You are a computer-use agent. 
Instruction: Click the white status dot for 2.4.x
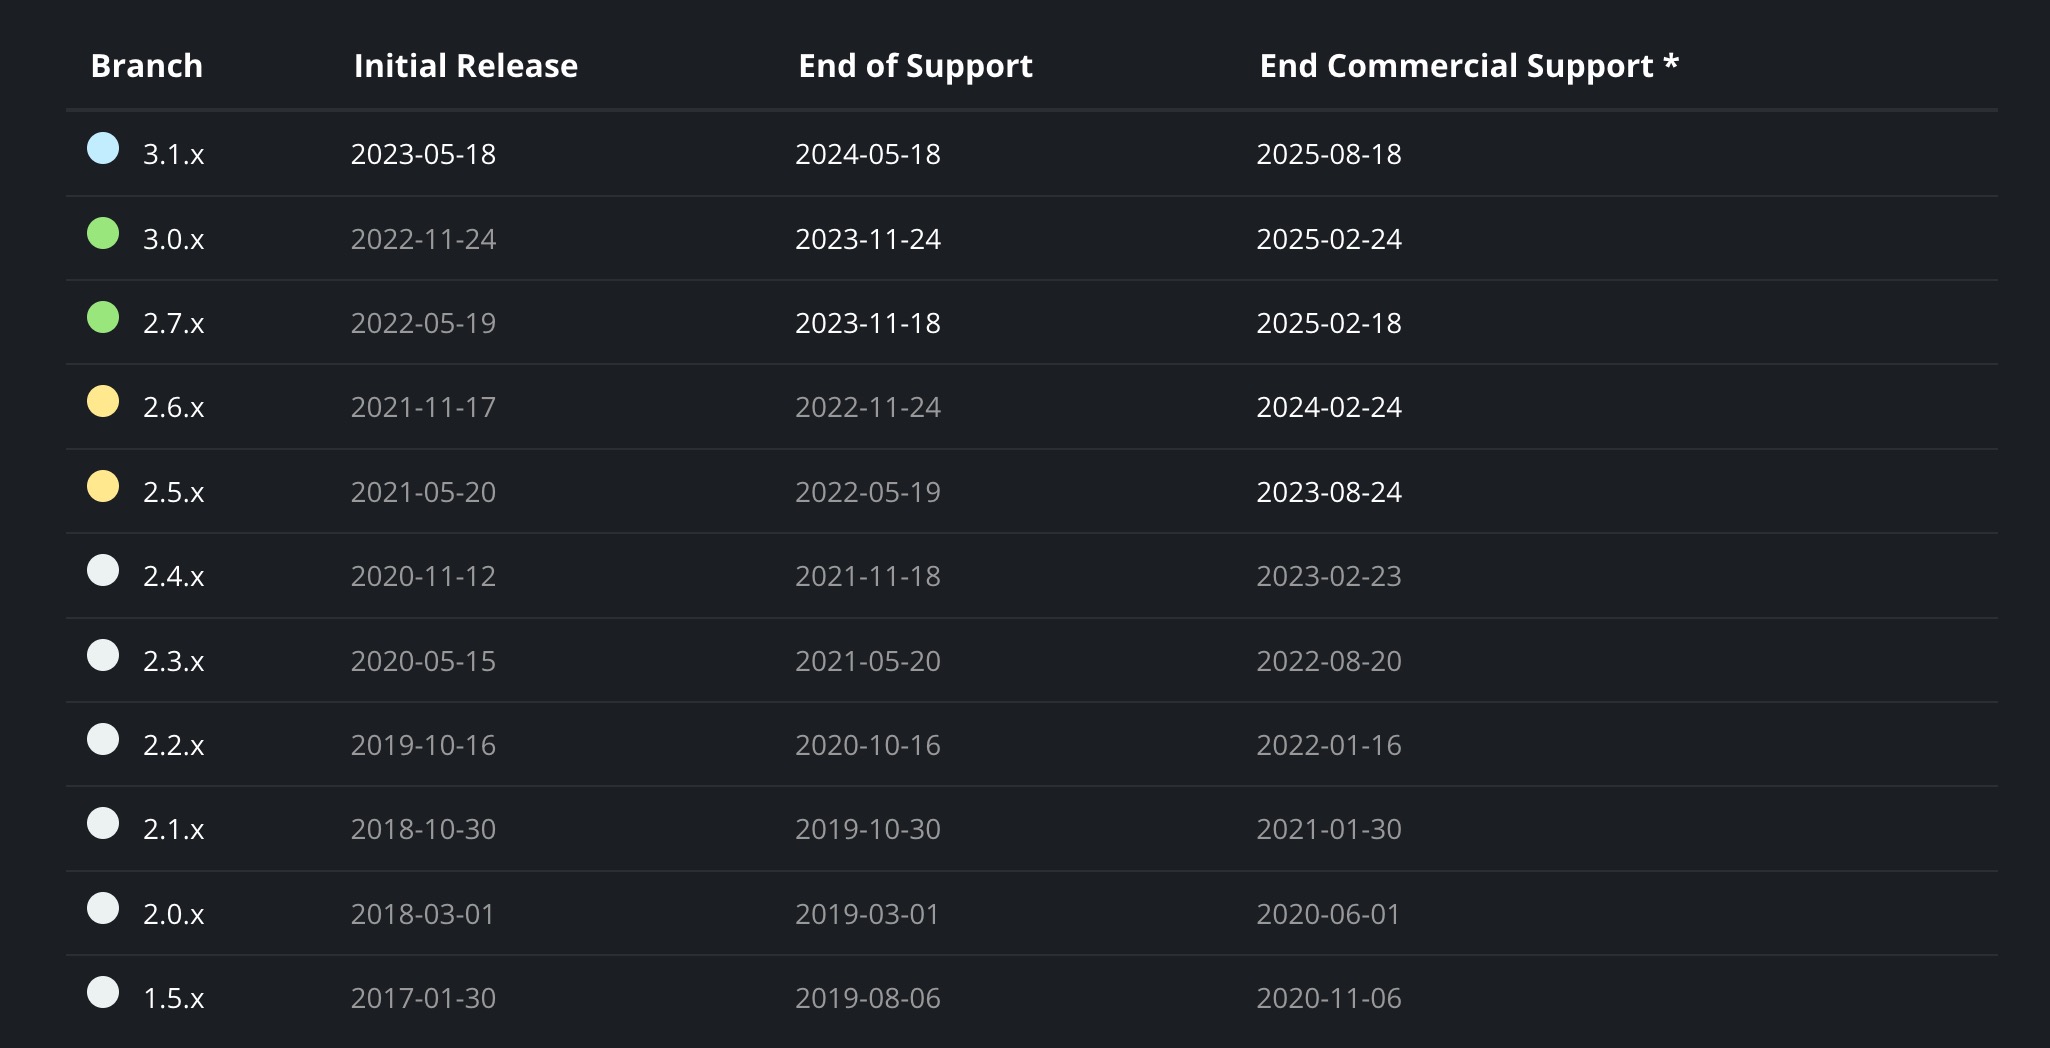[103, 570]
